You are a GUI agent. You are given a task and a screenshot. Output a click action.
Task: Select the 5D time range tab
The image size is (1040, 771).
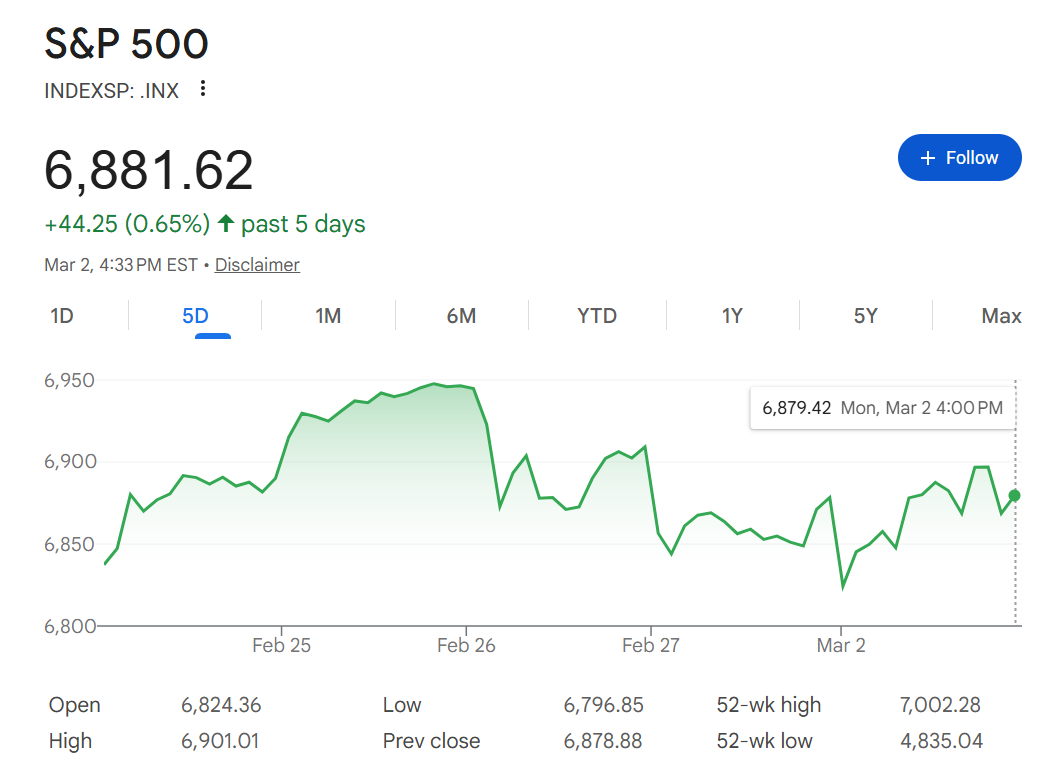coord(195,316)
